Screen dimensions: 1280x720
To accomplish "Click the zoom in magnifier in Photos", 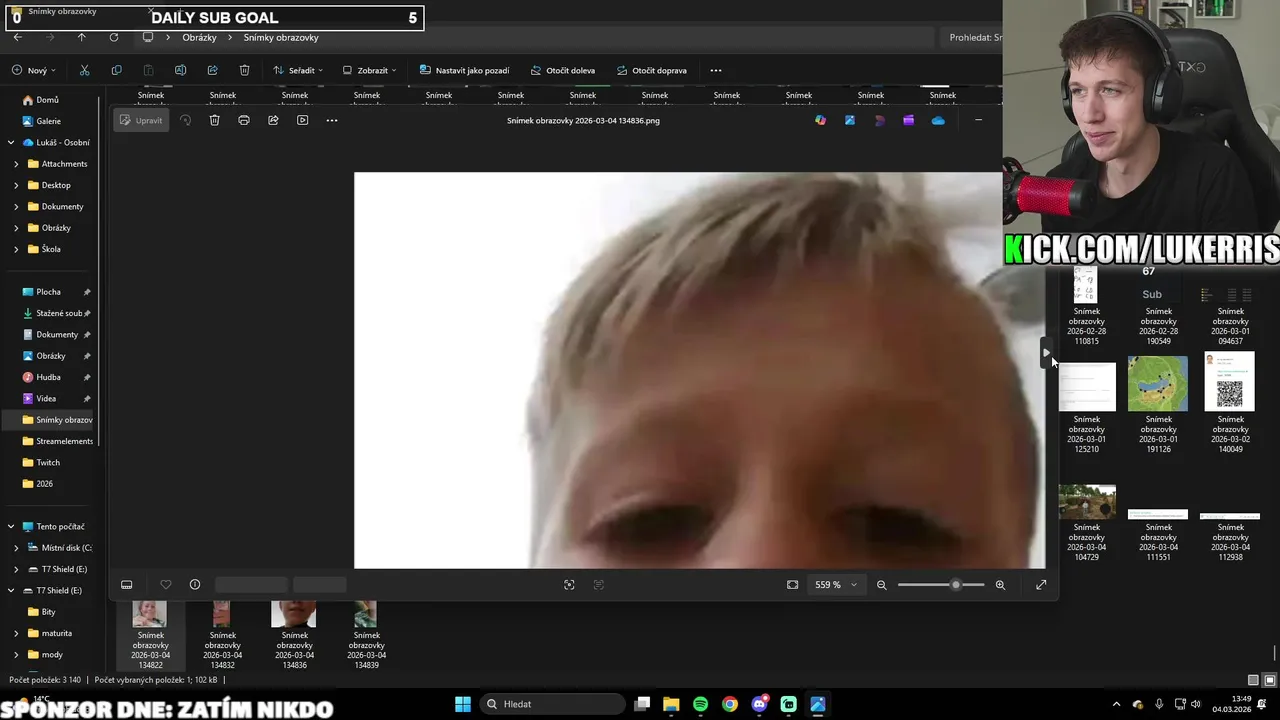I will pos(1000,585).
